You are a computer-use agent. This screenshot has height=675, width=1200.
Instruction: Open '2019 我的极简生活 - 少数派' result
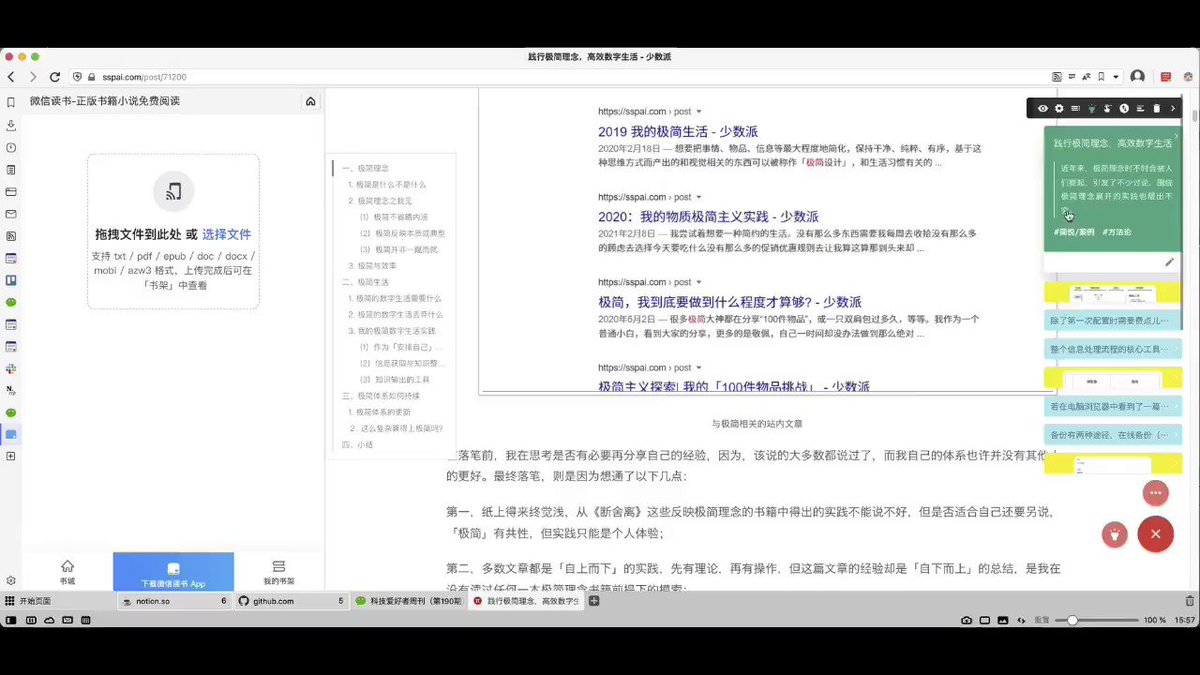(x=678, y=131)
